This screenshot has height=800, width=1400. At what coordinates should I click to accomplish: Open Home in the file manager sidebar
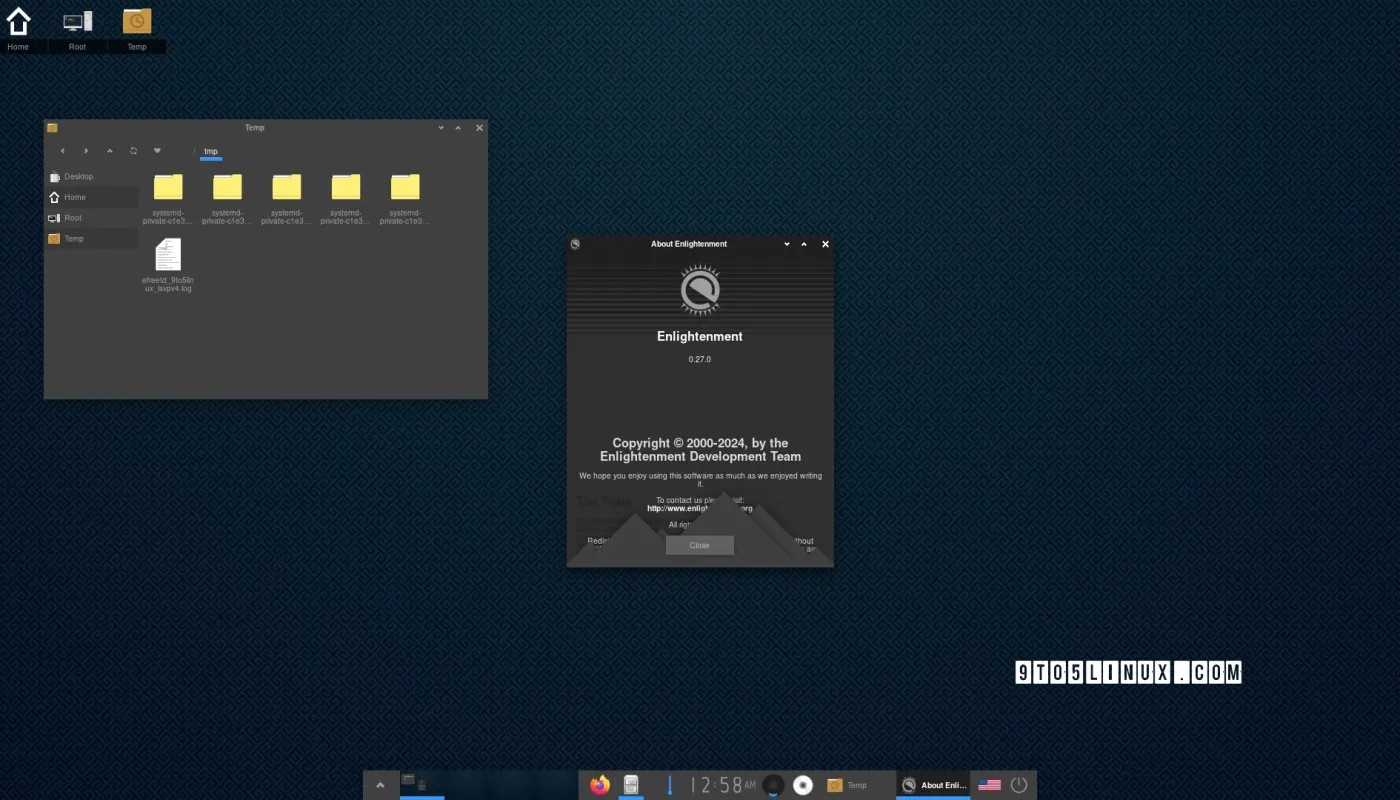92,197
